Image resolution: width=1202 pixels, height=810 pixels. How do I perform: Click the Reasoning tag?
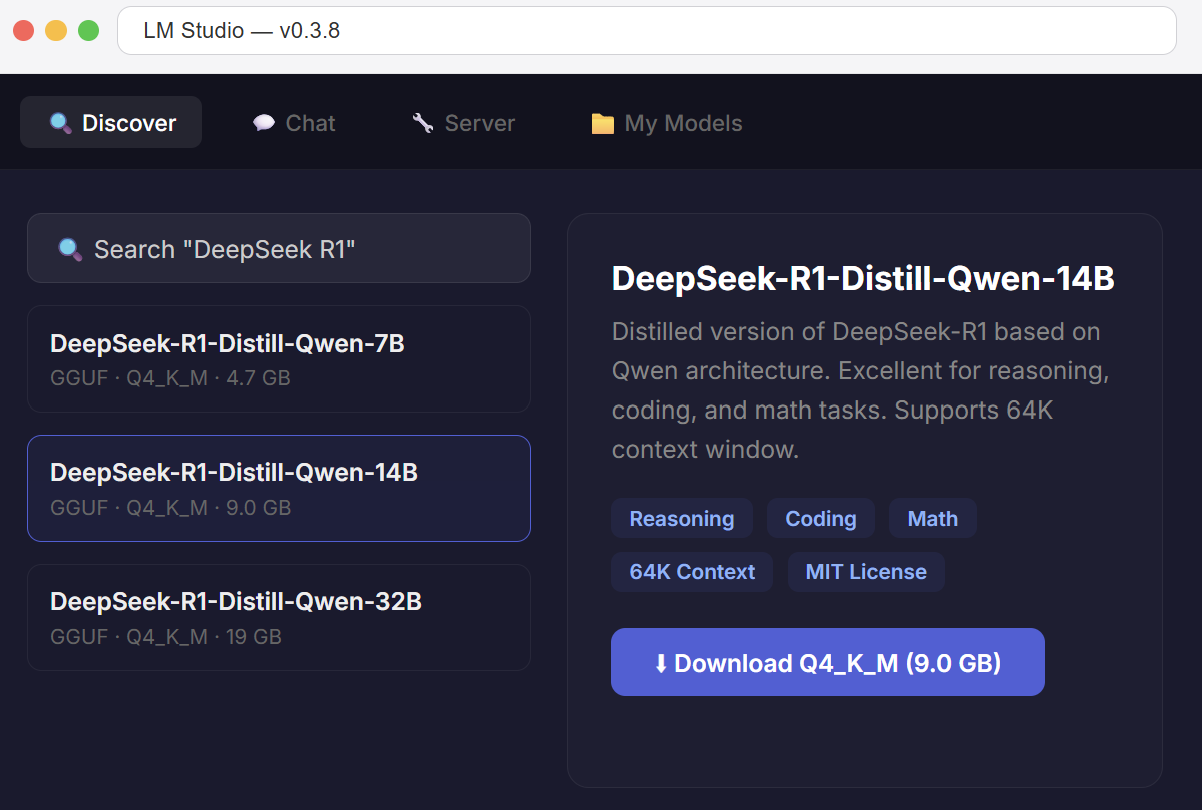[681, 519]
